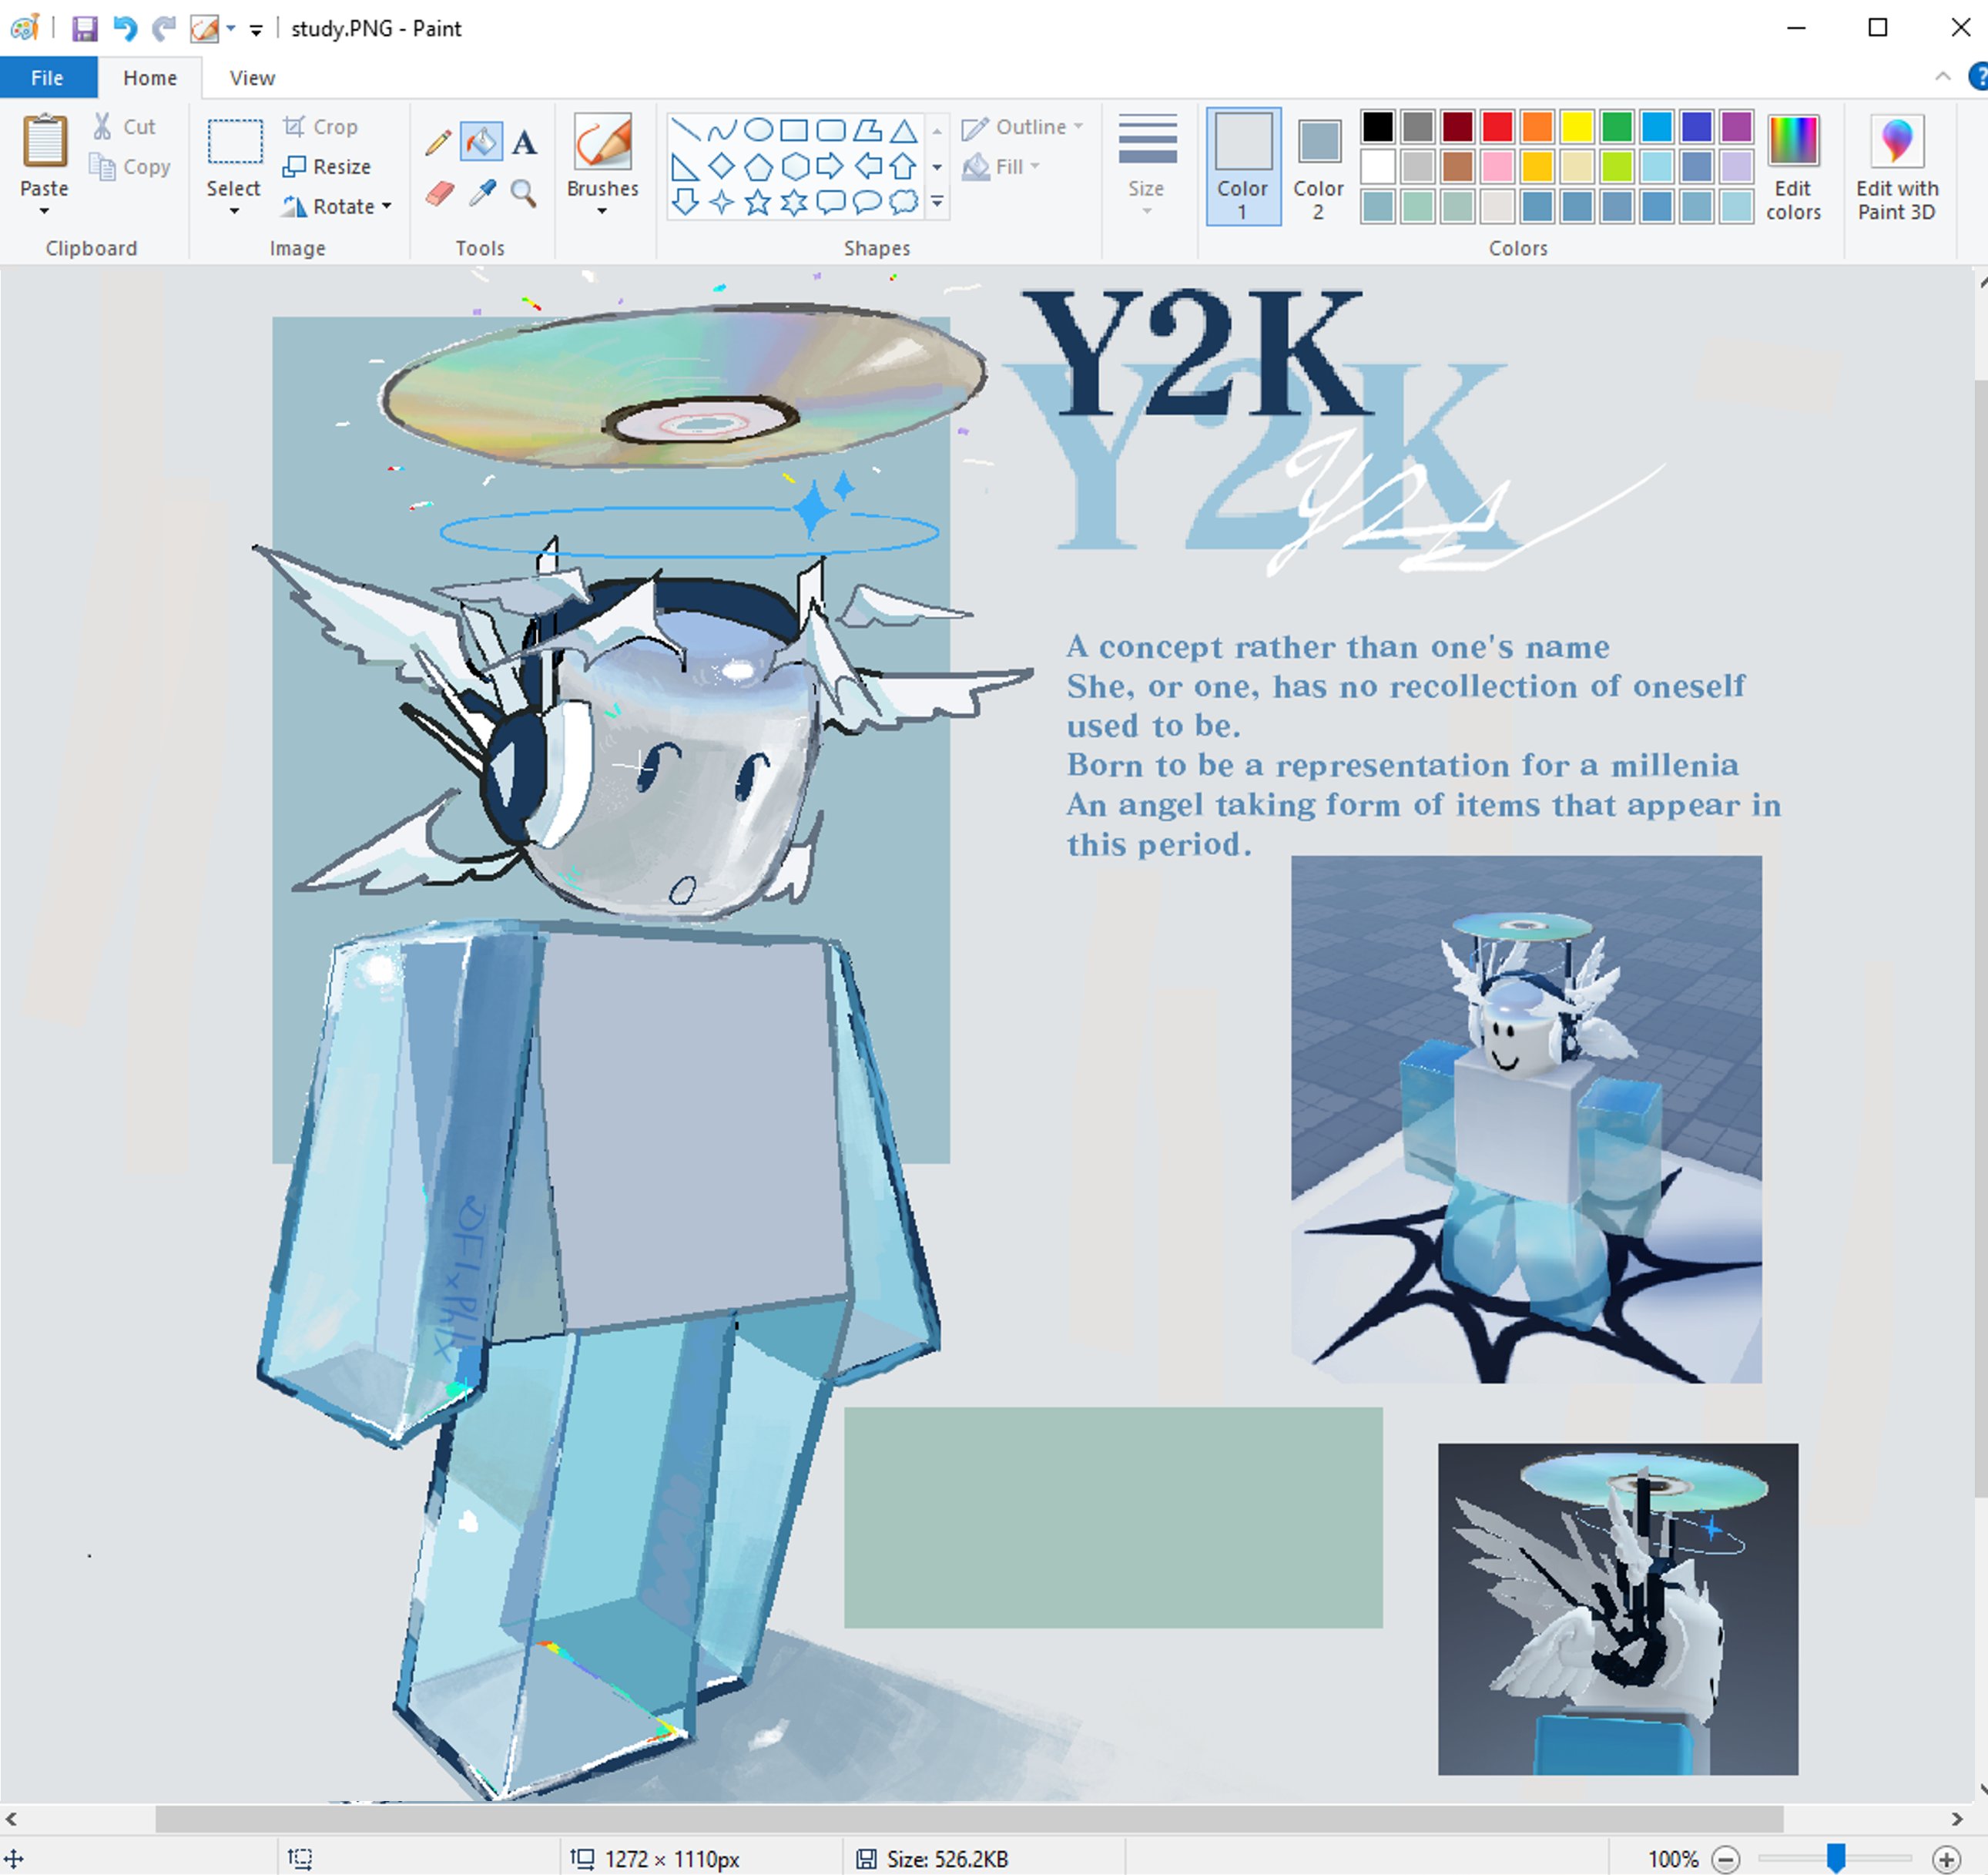Open the Rotate dropdown
This screenshot has width=1988, height=1875.
[337, 206]
